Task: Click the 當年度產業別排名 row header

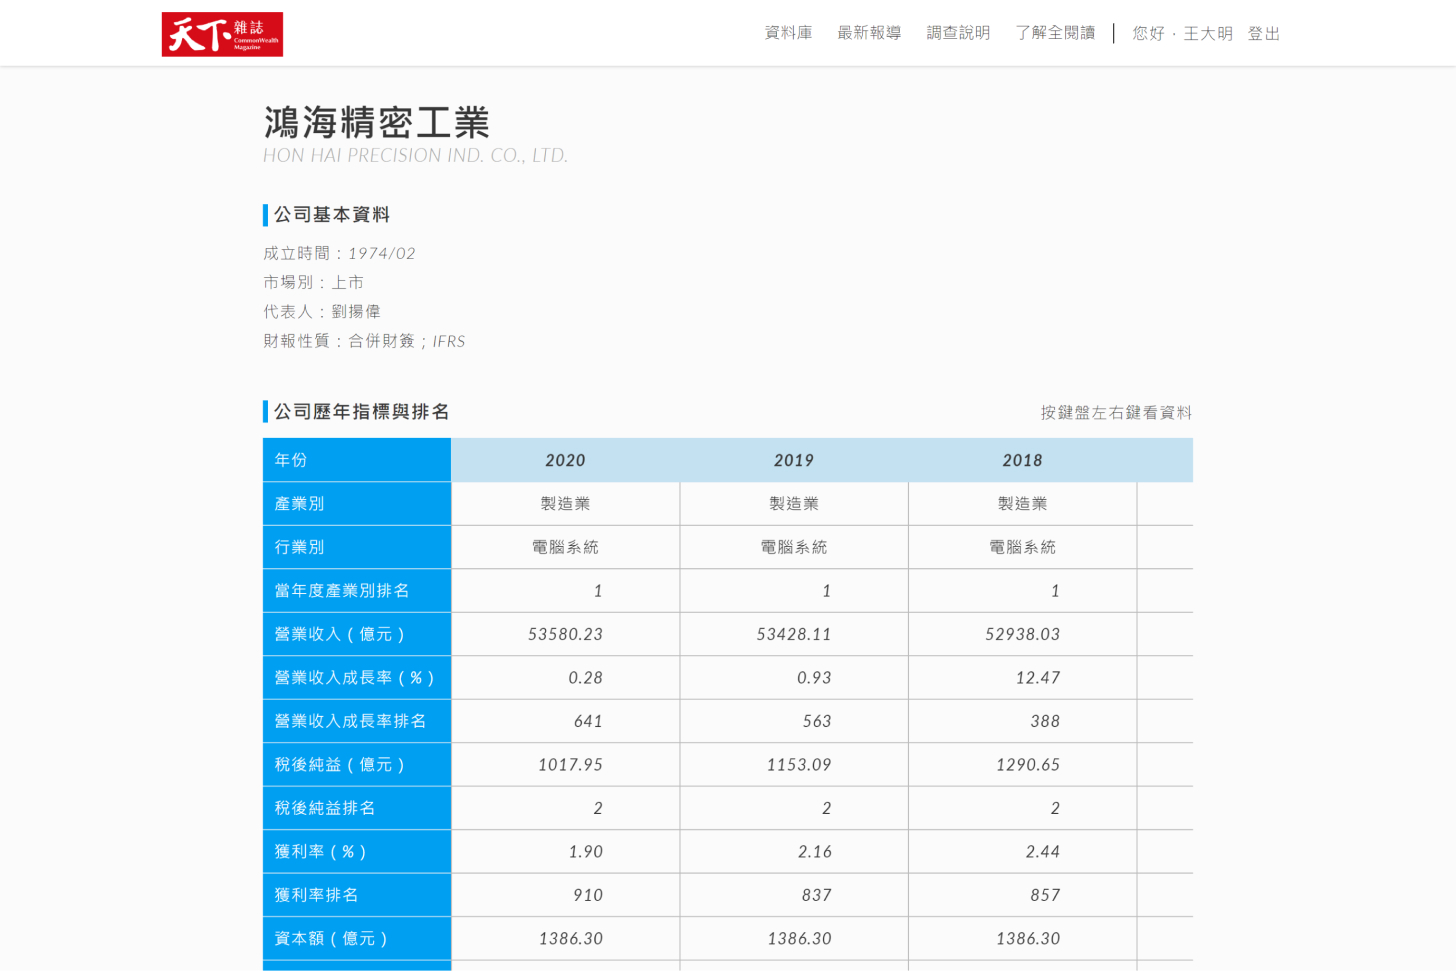Action: point(357,591)
